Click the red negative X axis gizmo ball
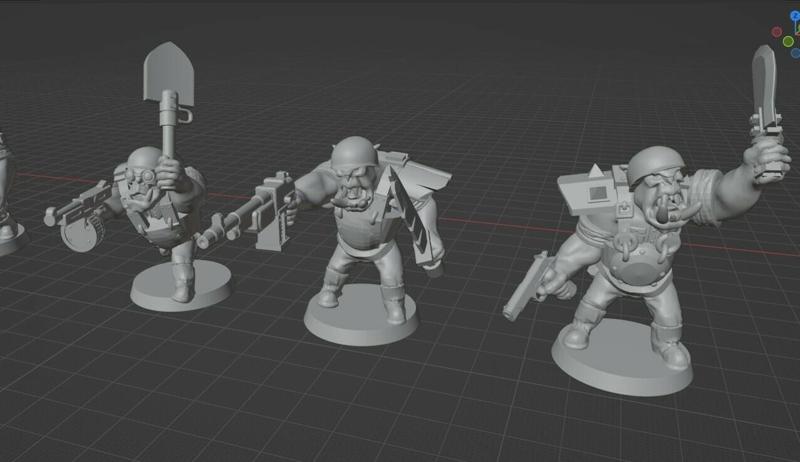This screenshot has height=462, width=800. tap(777, 32)
